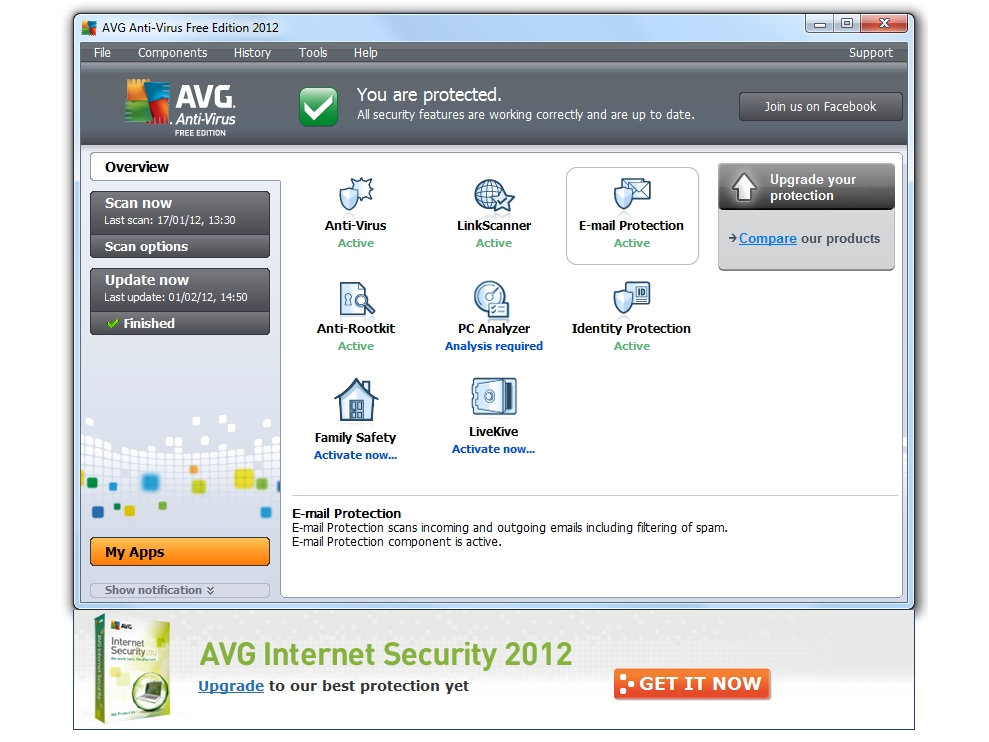The height and width of the screenshot is (742, 989).
Task: Click the Upgrade link in the banner
Action: pyautogui.click(x=231, y=686)
